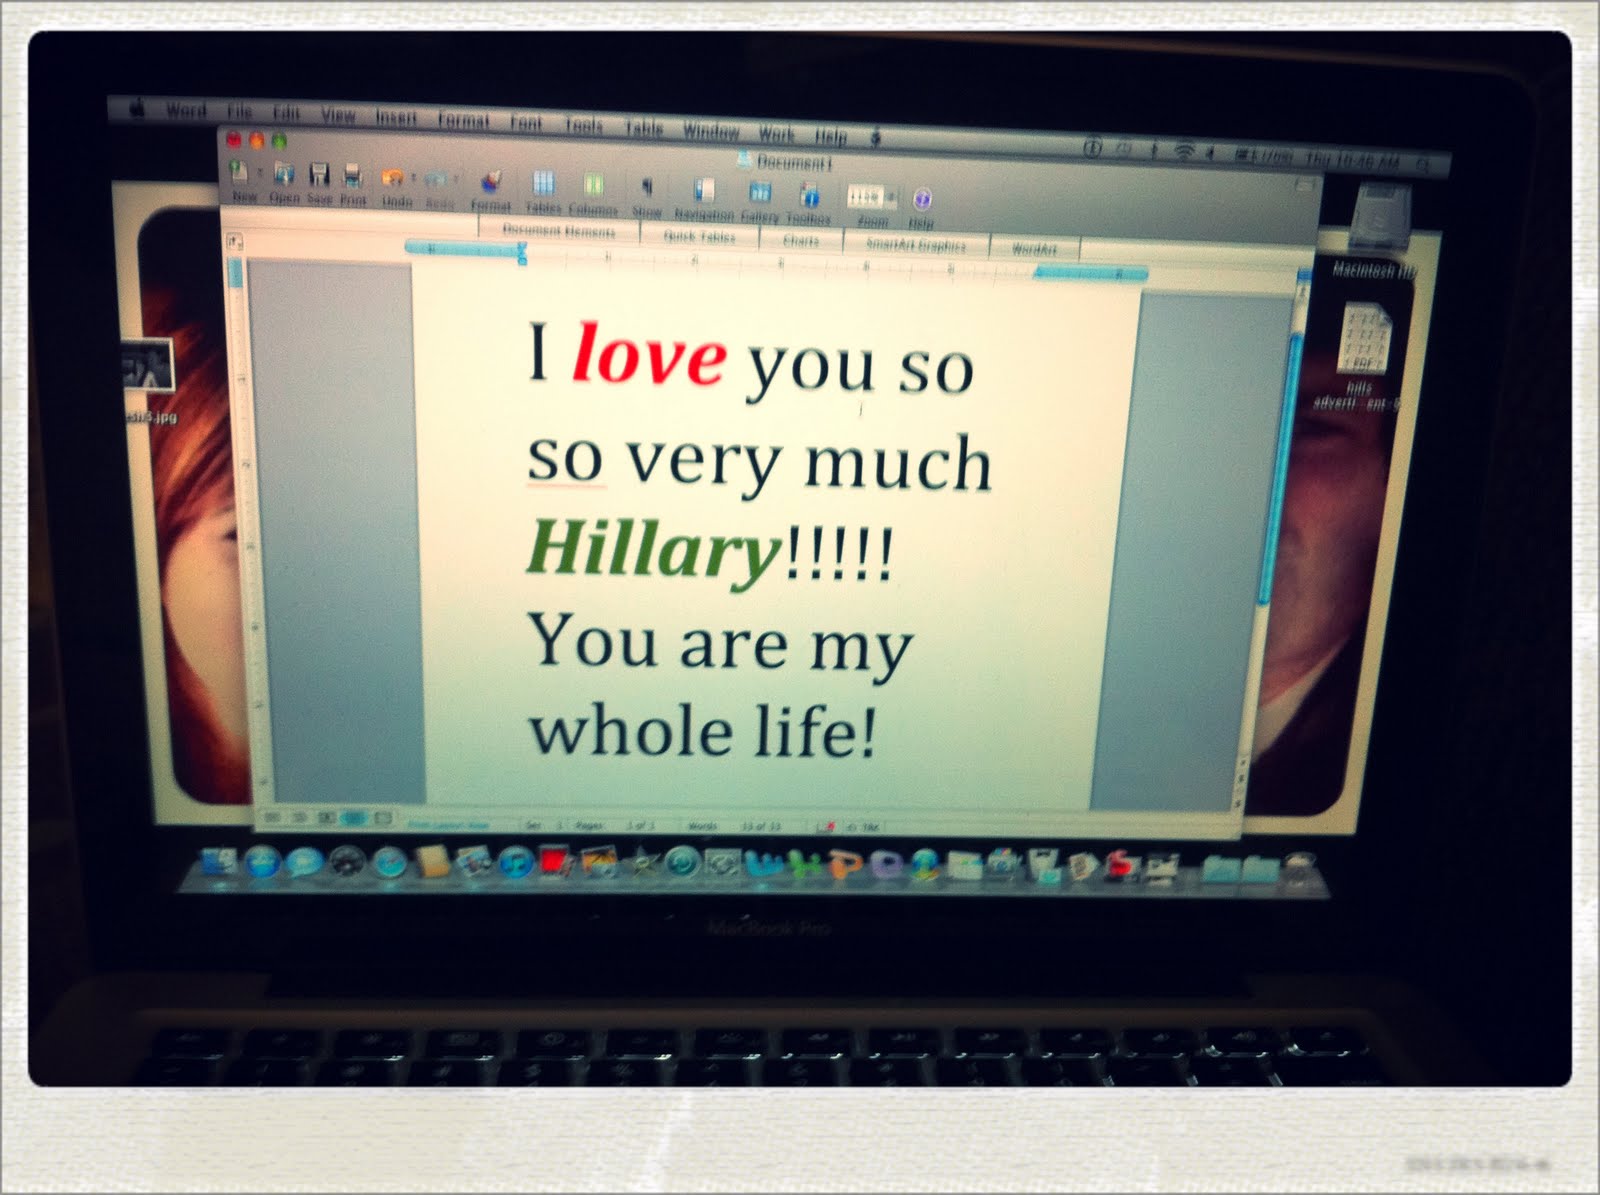This screenshot has width=1600, height=1195.
Task: Open the Trash in the Dock
Action: (x=1299, y=870)
